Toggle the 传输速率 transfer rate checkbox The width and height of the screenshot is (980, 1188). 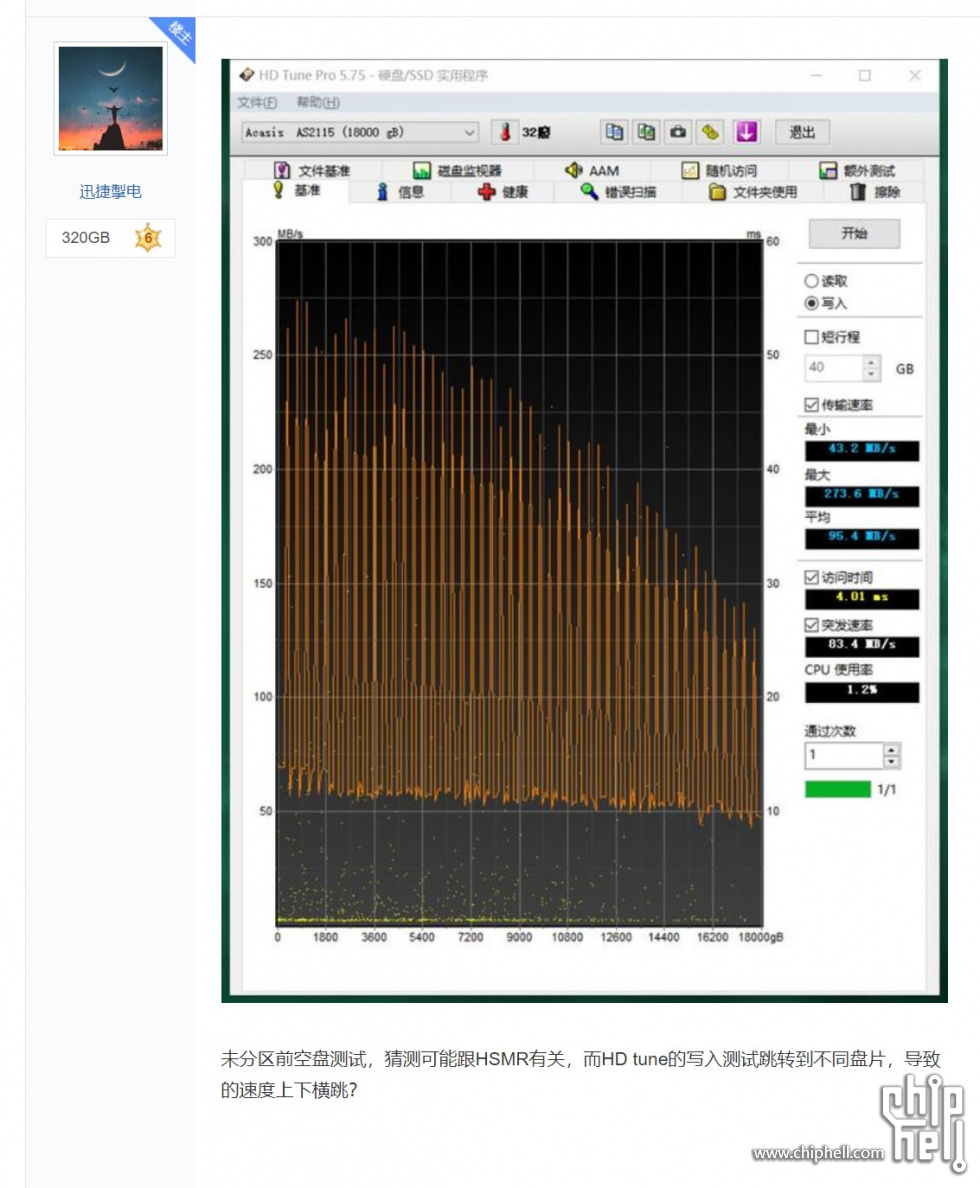click(x=812, y=405)
